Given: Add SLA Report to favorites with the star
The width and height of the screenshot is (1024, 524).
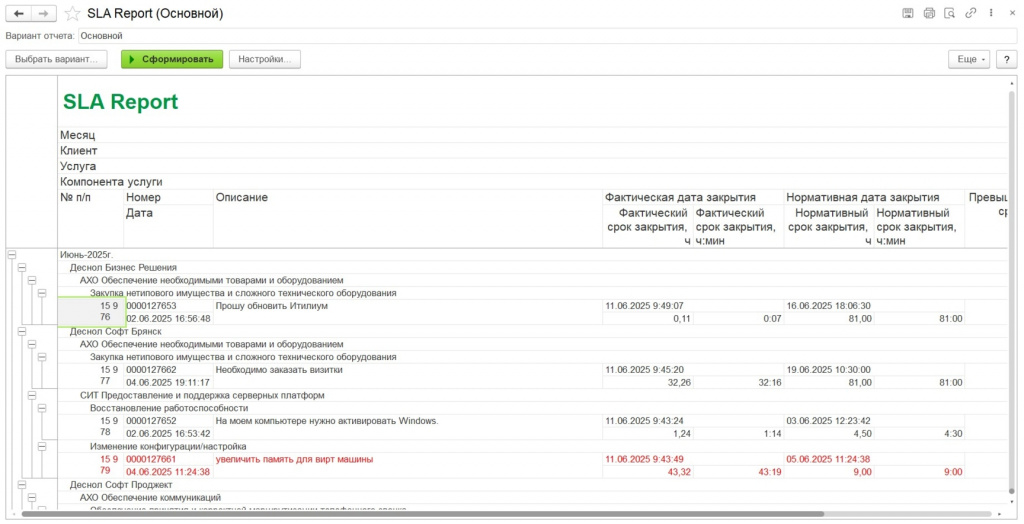Looking at the screenshot, I should (x=72, y=13).
